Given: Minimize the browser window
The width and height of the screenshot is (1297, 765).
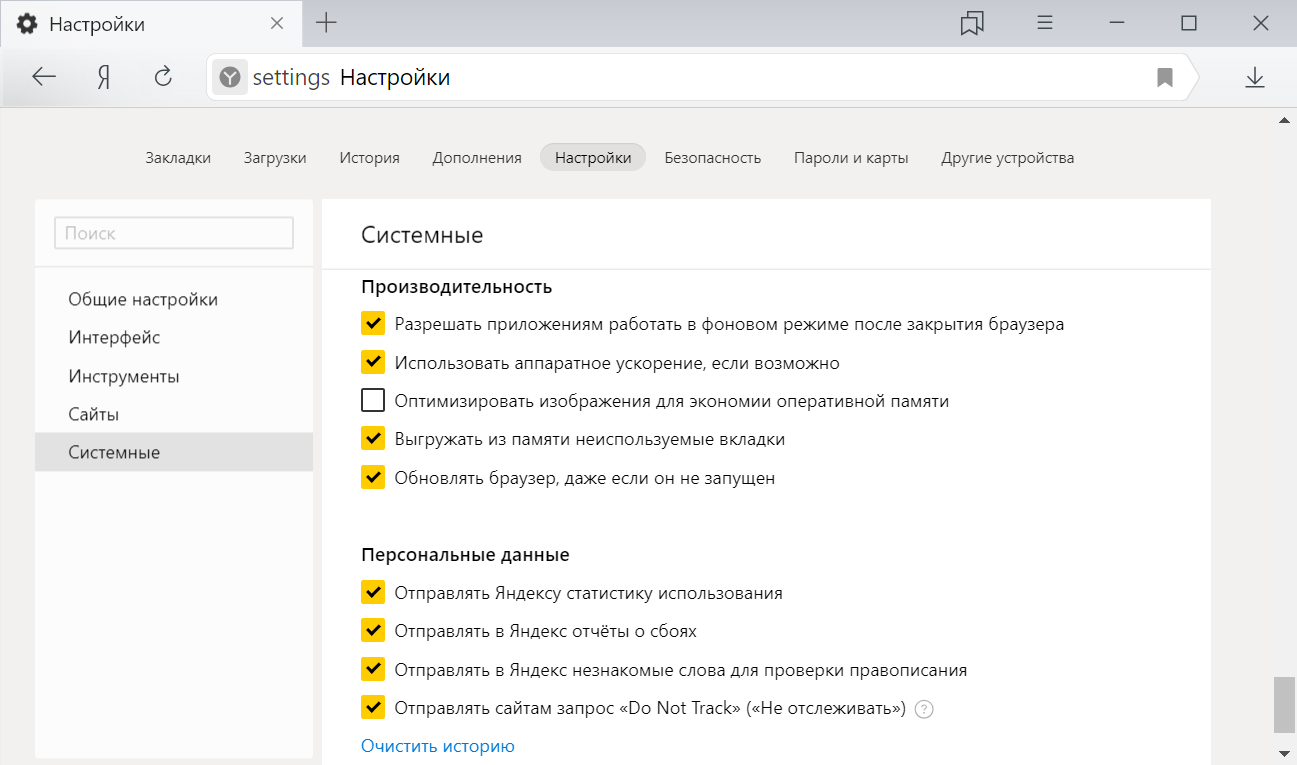Looking at the screenshot, I should (x=1118, y=23).
